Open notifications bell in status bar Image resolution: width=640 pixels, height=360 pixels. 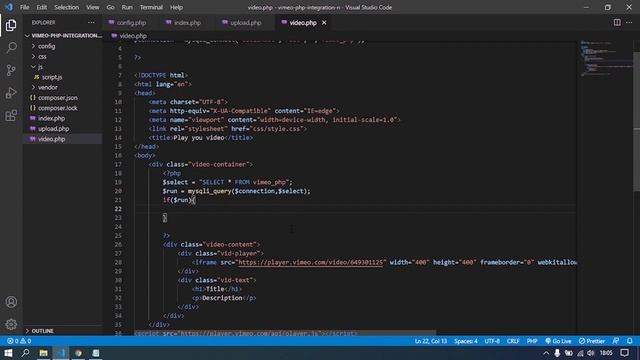point(630,341)
